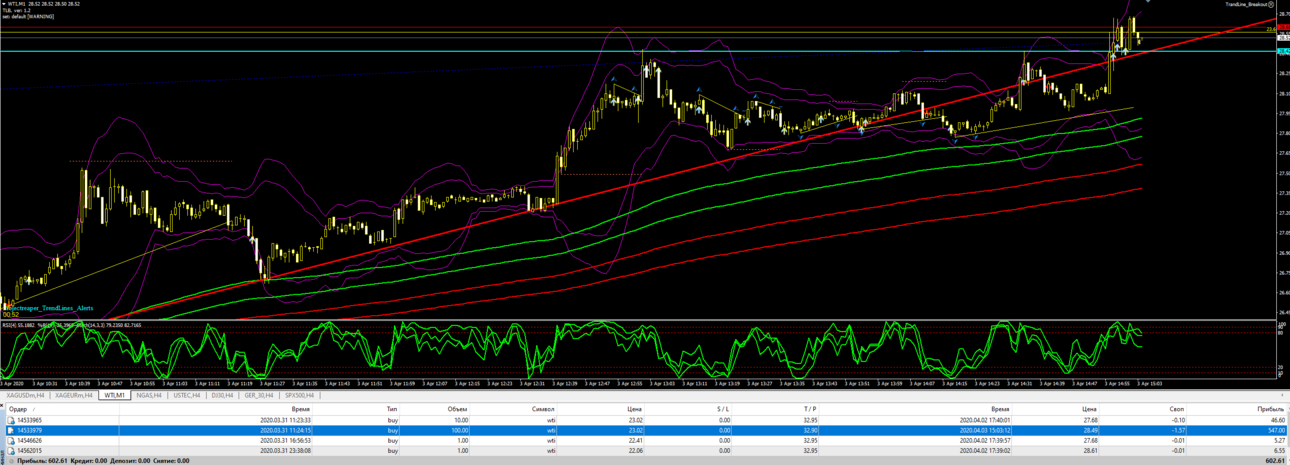Image resolution: width=1290 pixels, height=465 pixels.
Task: Open the USTEC,H4 chart tab
Action: (186, 395)
